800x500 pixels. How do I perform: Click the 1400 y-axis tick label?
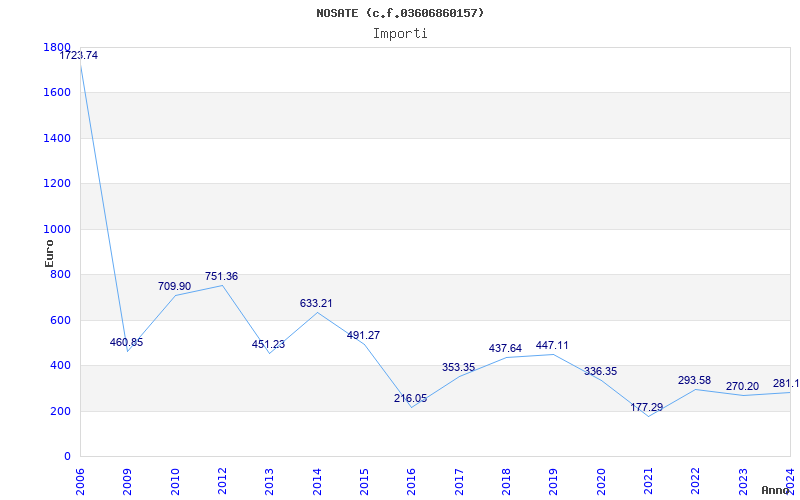tap(57, 138)
